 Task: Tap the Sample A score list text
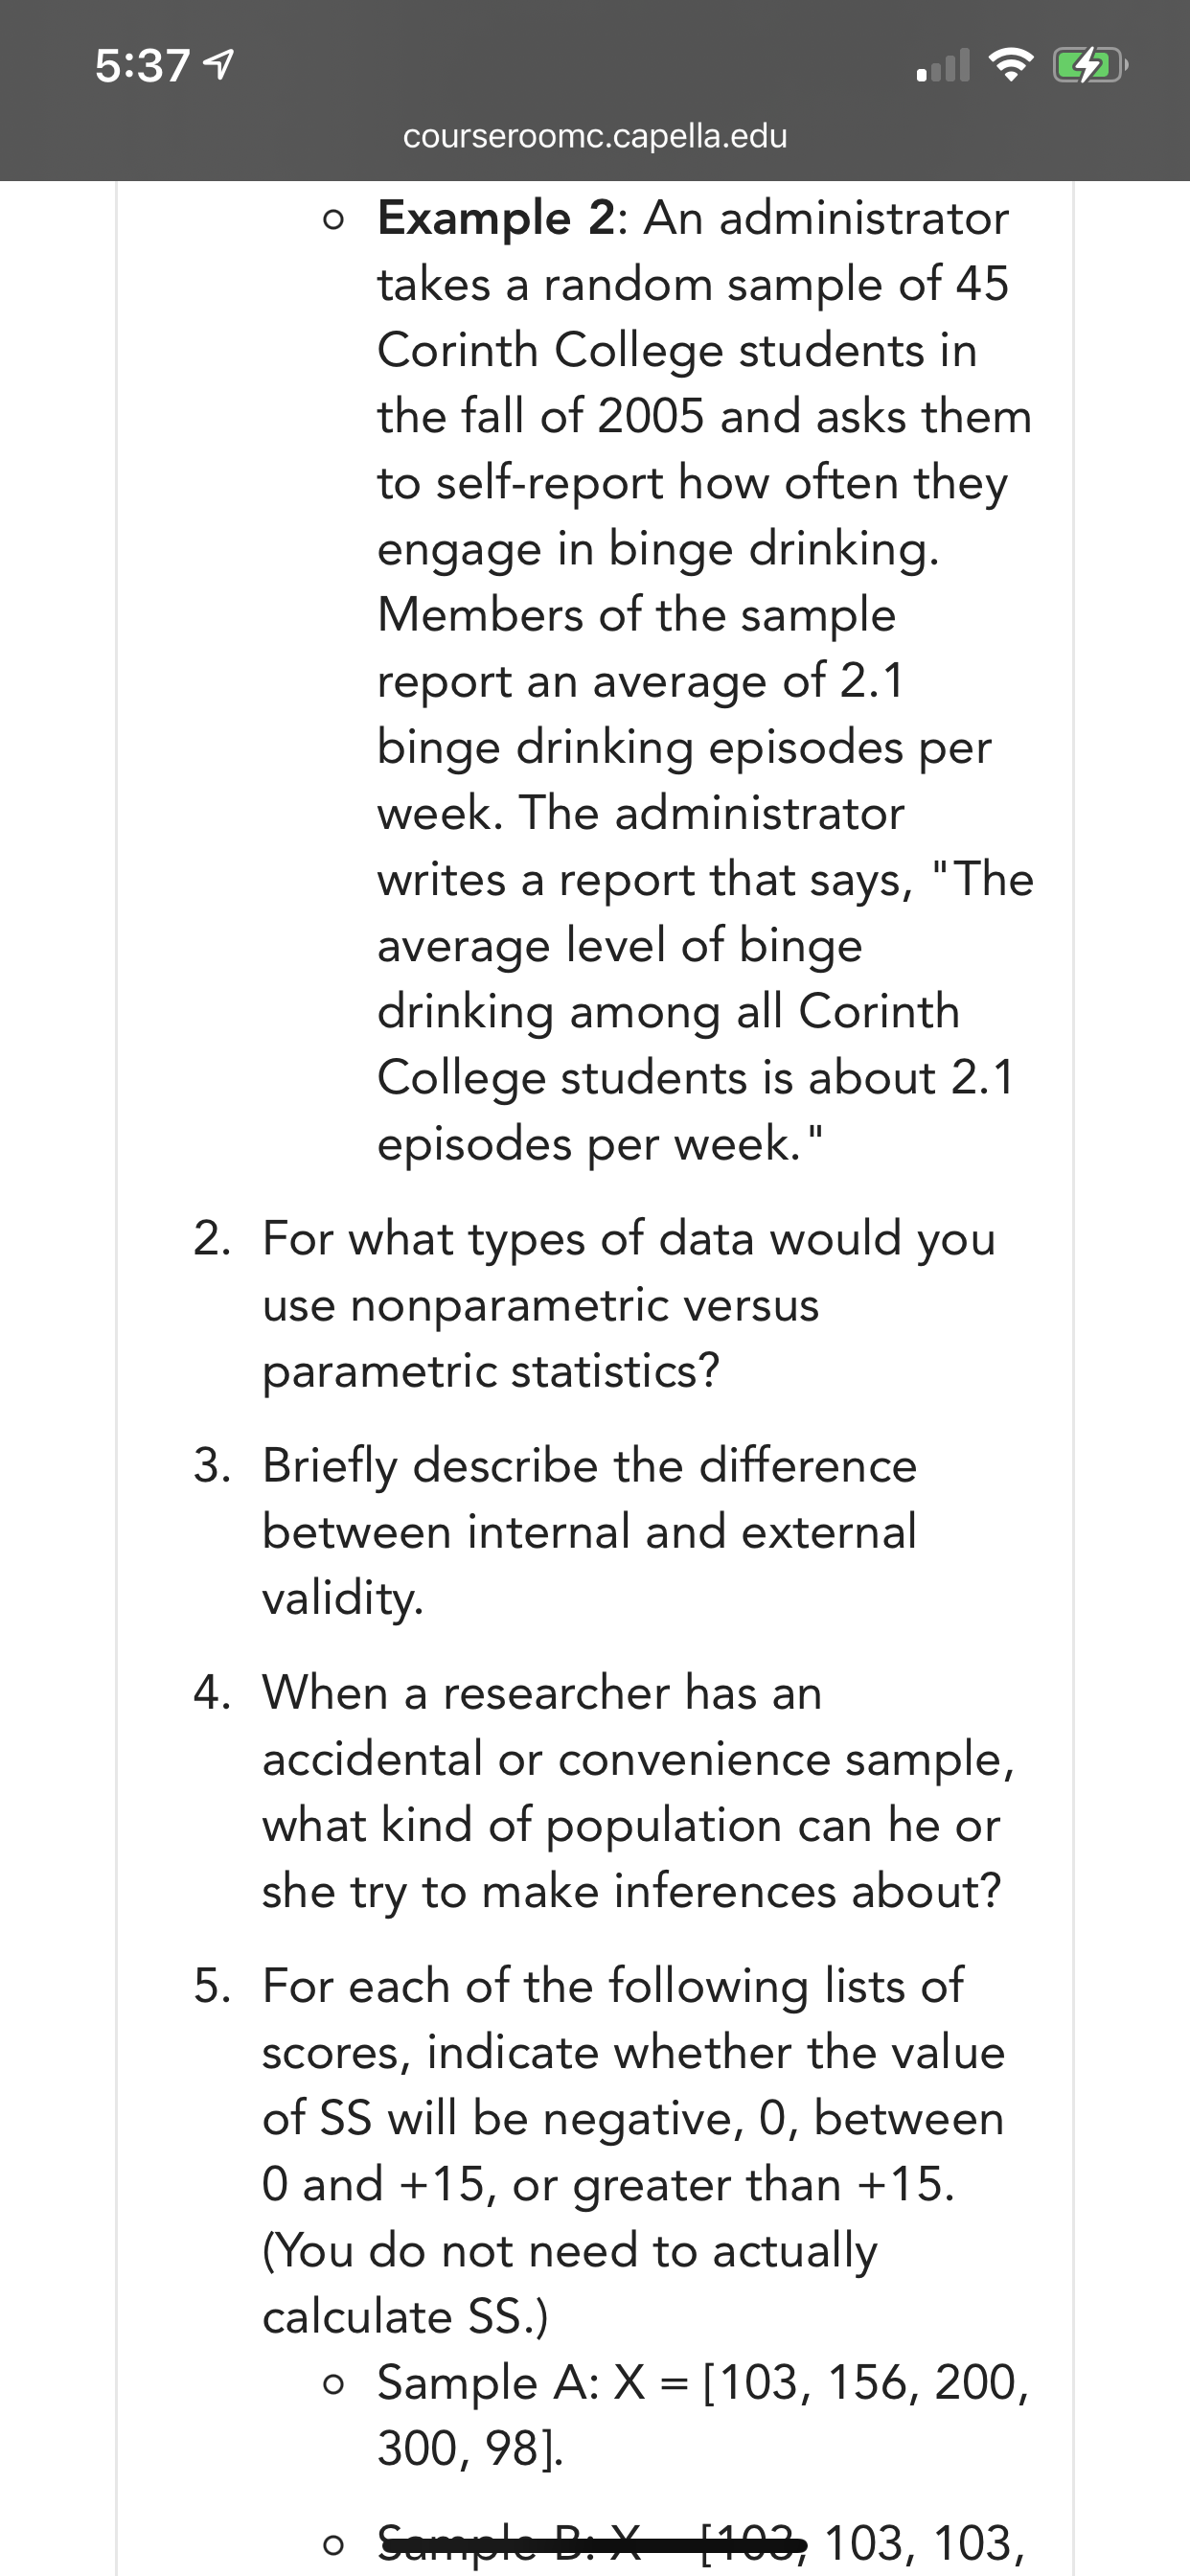tap(703, 2415)
